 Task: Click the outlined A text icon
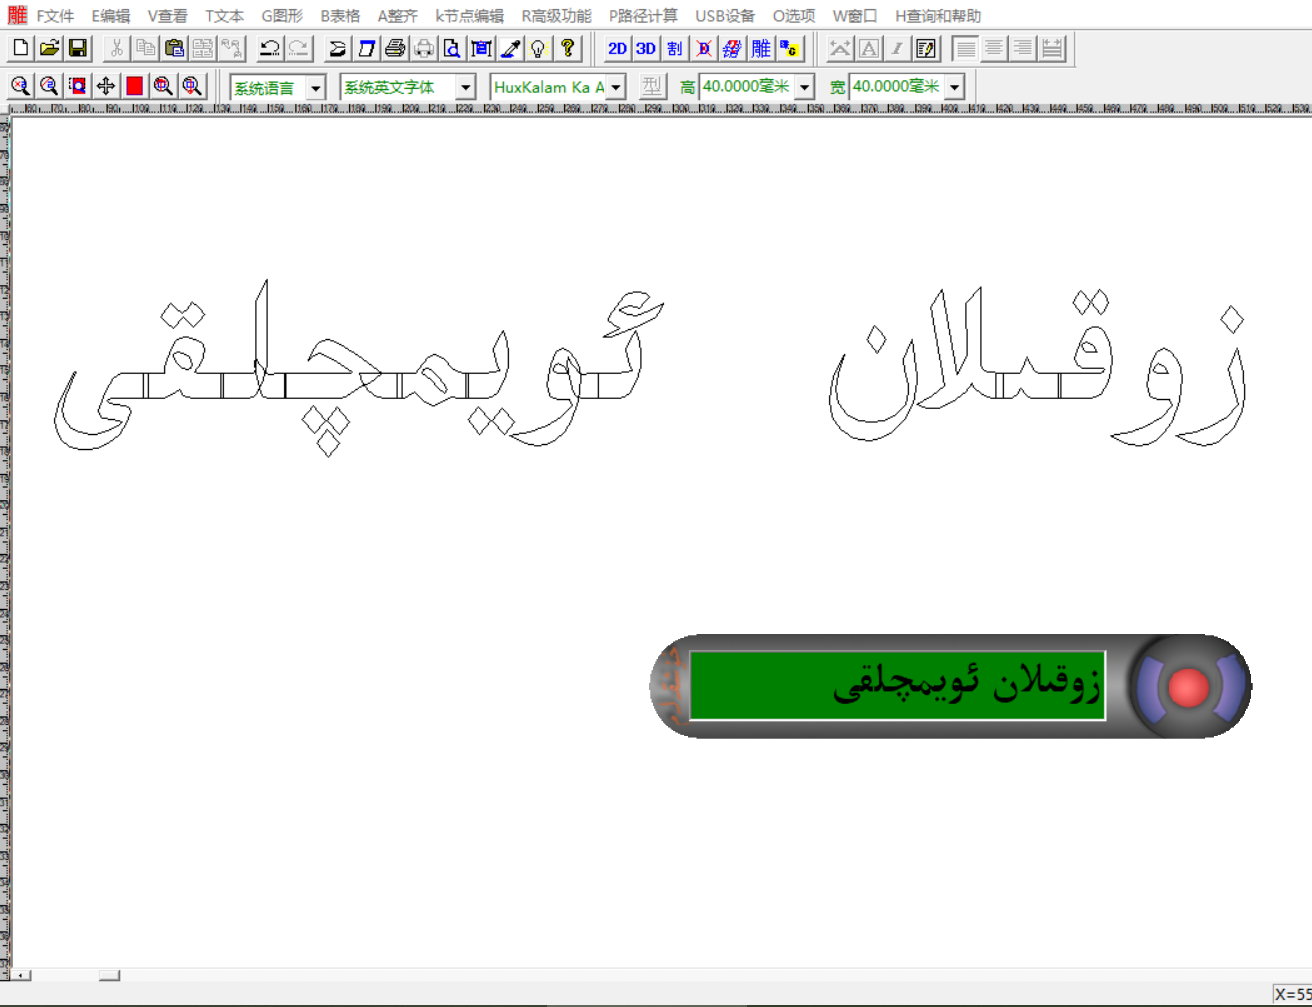(x=869, y=48)
